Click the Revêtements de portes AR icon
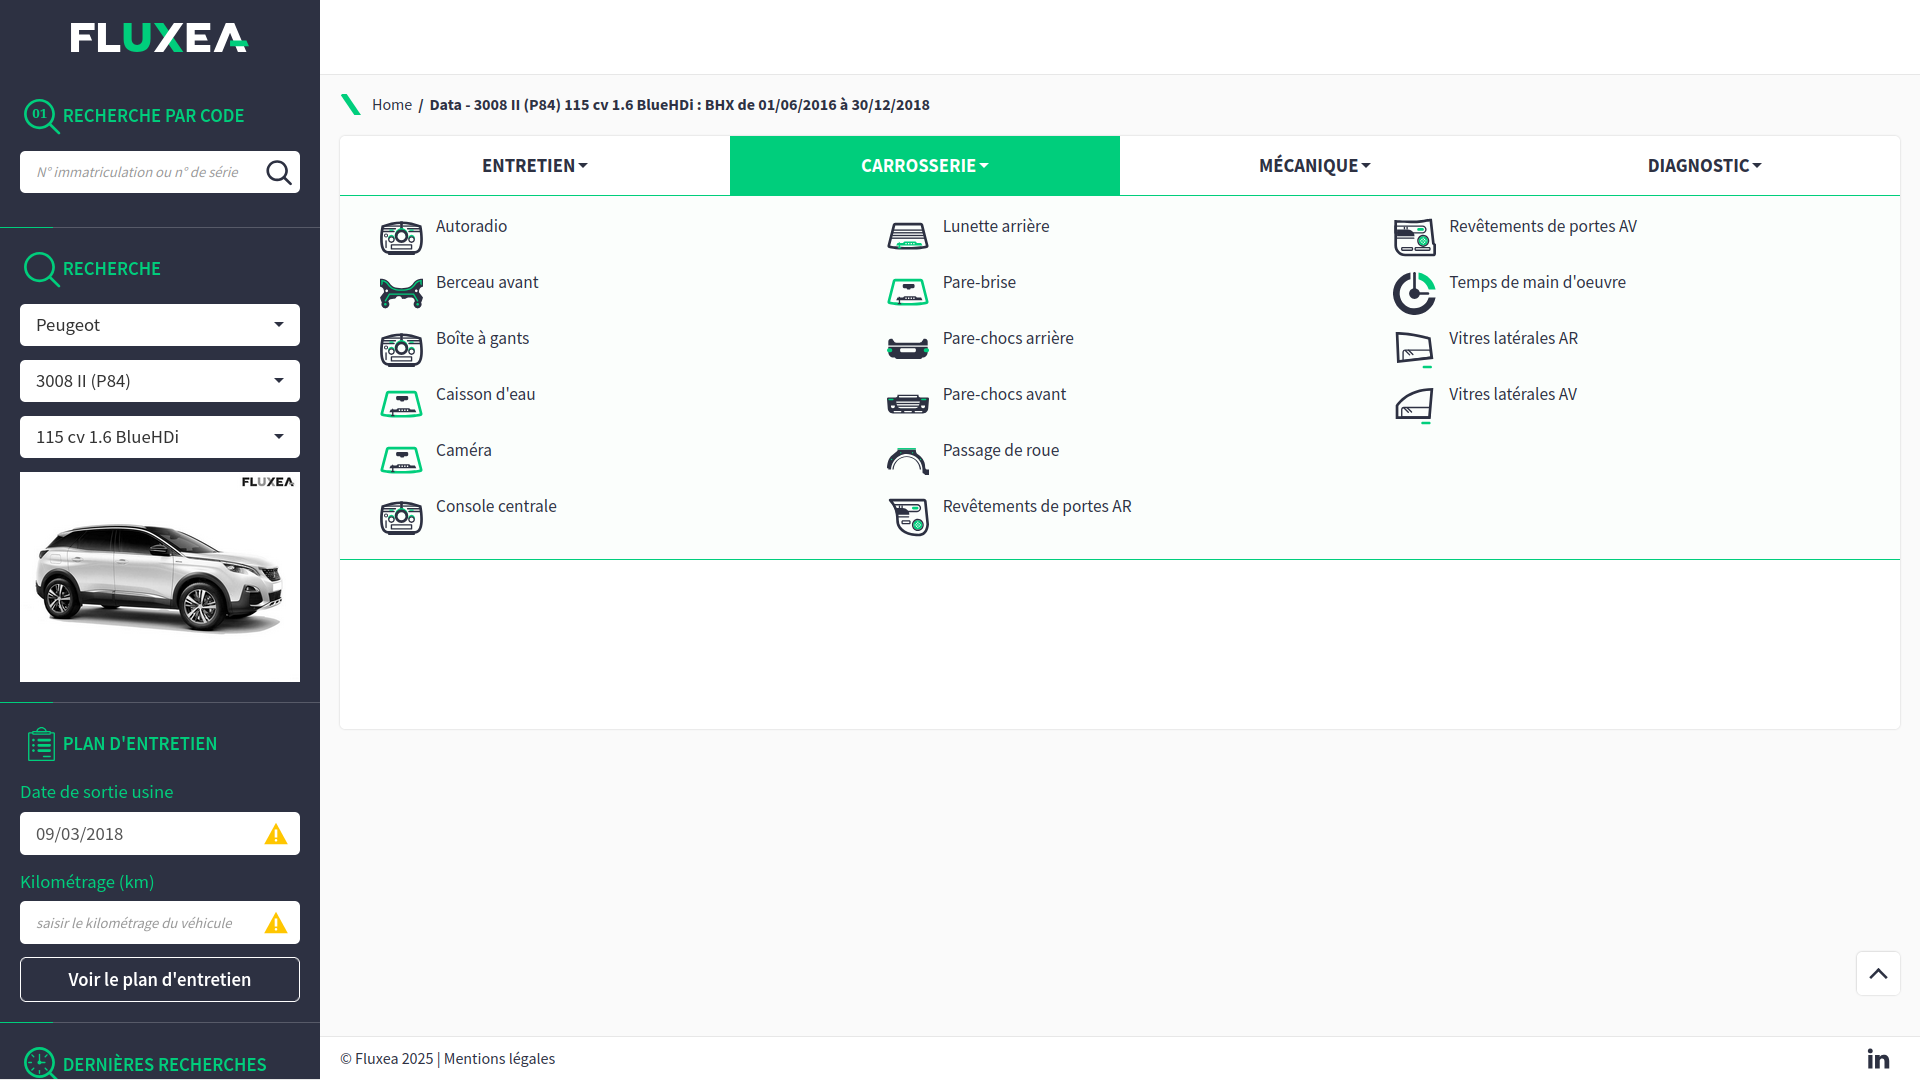The height and width of the screenshot is (1080, 1920). tap(908, 517)
